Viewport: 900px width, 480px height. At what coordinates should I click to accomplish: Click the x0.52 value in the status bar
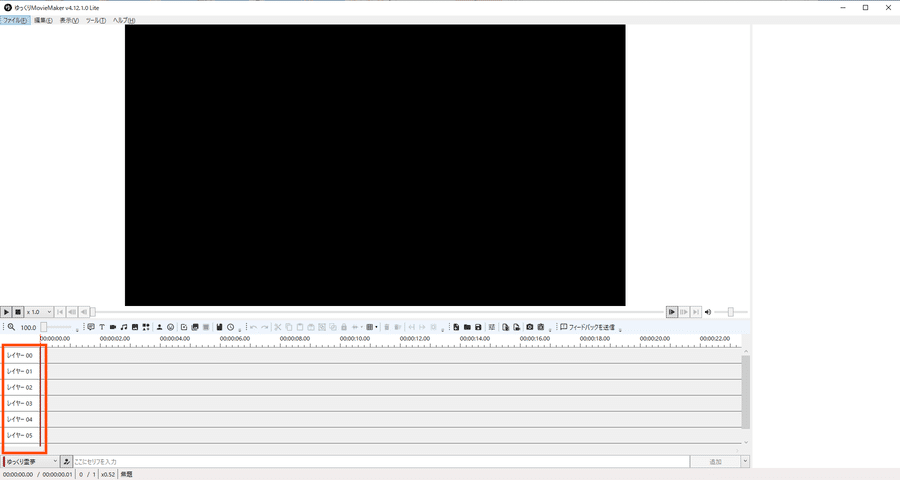pyautogui.click(x=108, y=475)
